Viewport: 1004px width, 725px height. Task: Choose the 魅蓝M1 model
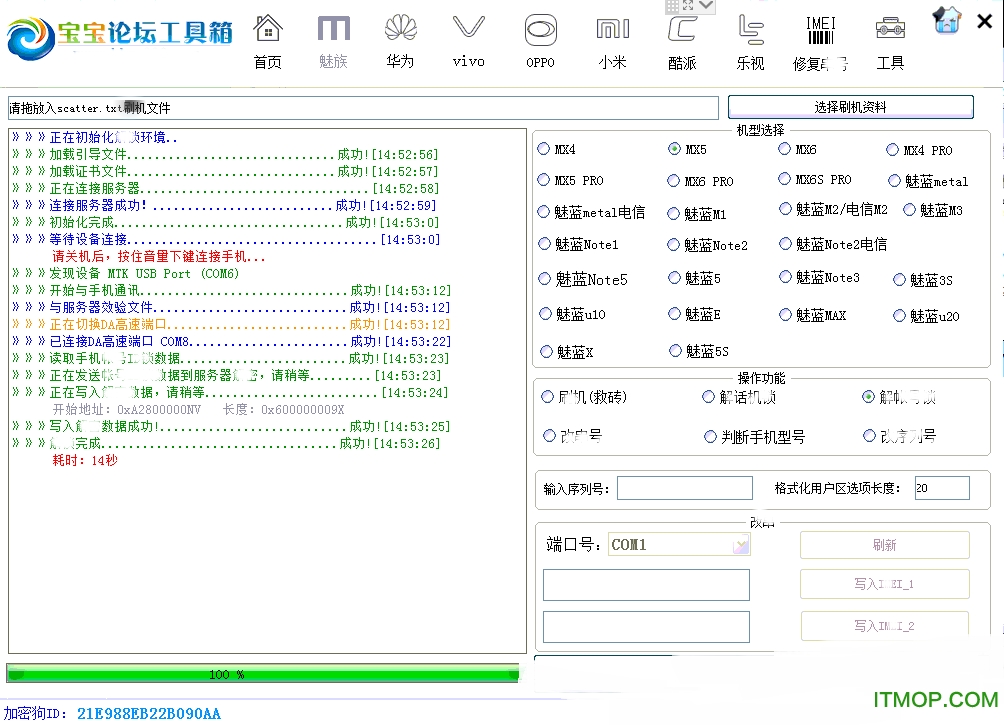(674, 214)
